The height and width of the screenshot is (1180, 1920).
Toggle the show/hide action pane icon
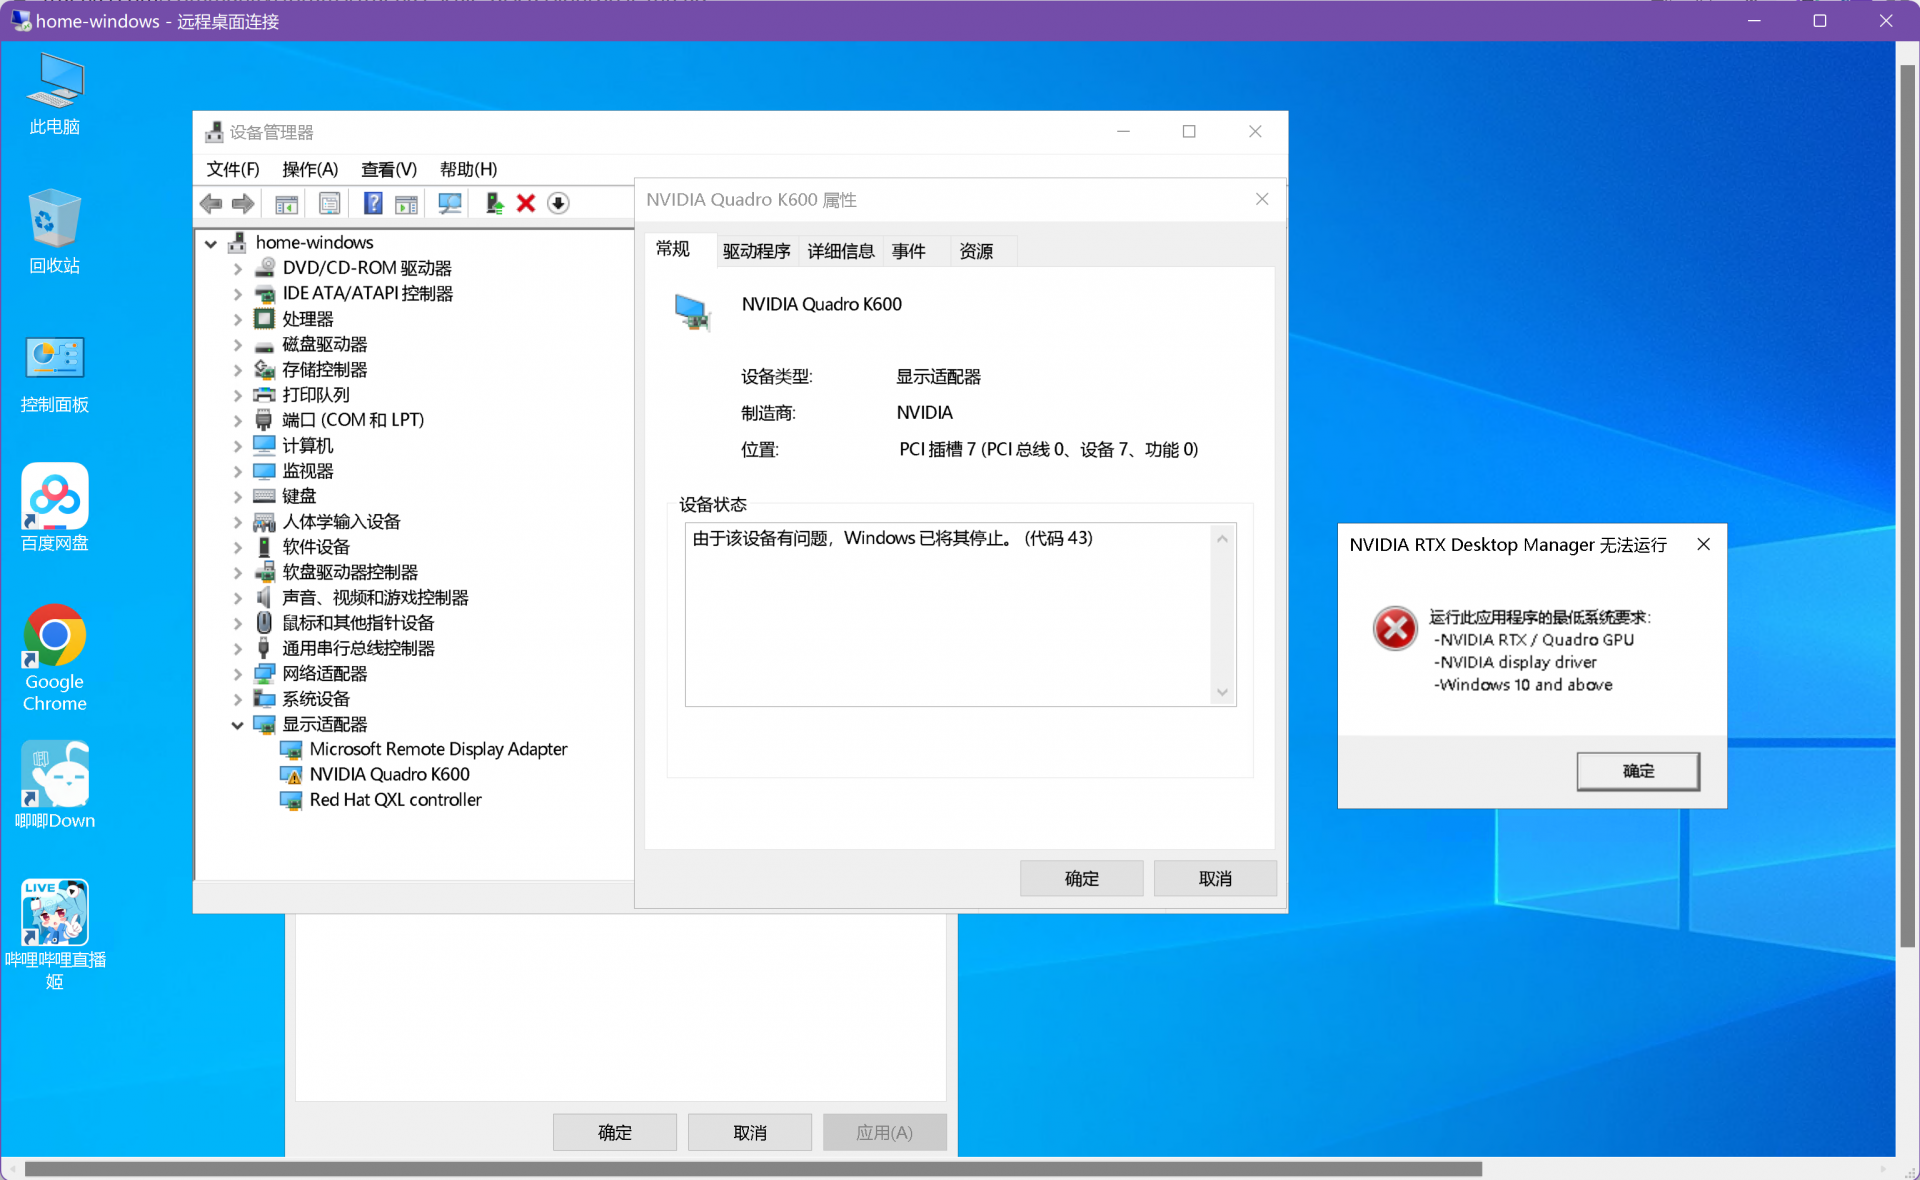click(x=406, y=204)
